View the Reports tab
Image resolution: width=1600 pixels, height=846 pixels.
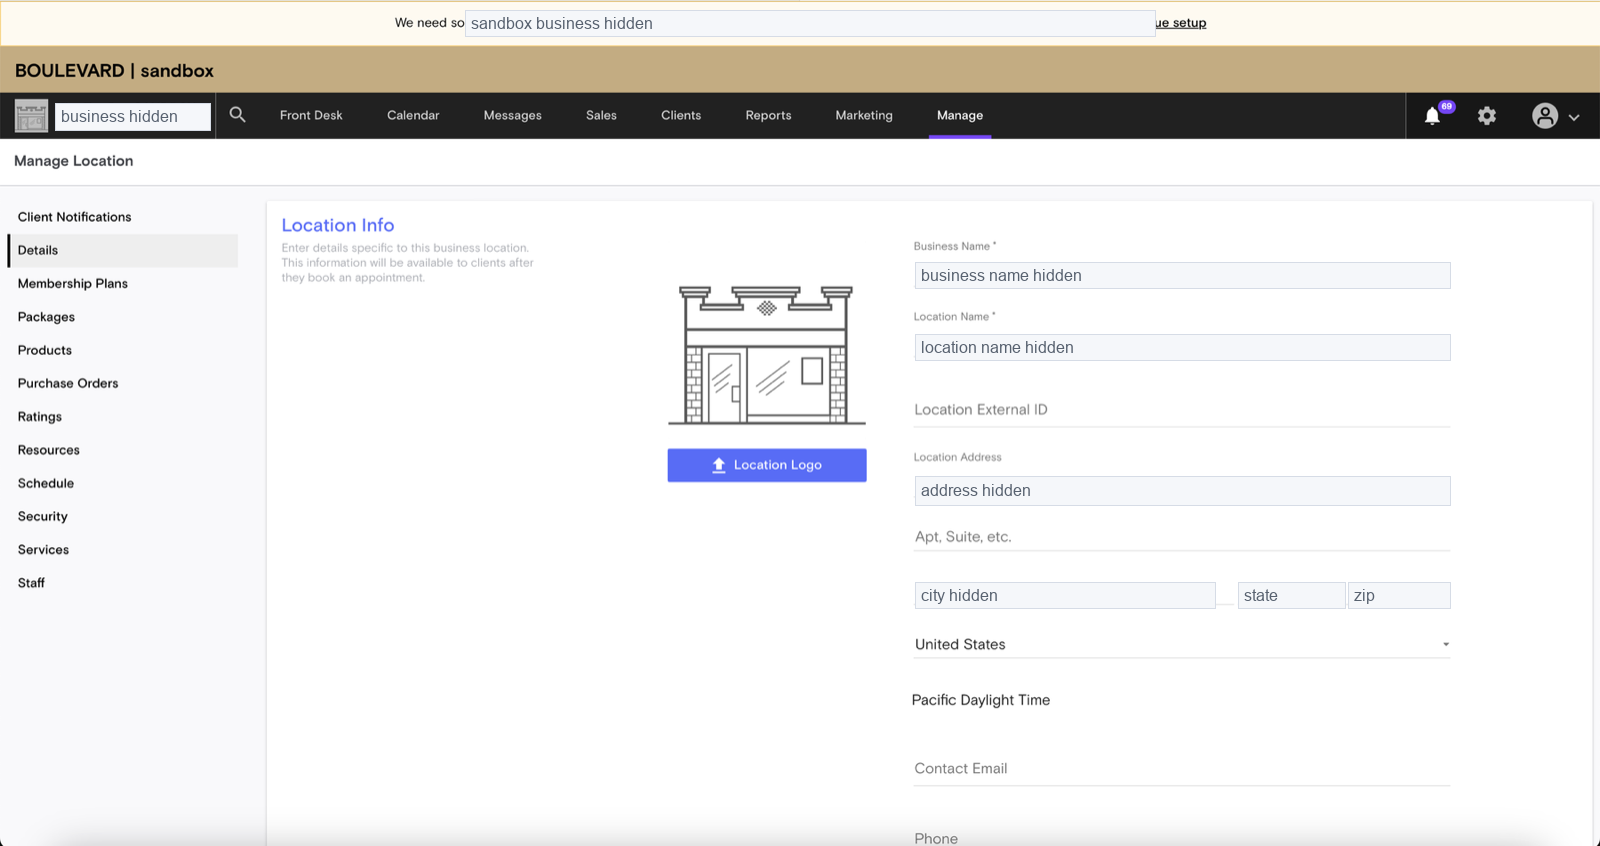pos(768,115)
